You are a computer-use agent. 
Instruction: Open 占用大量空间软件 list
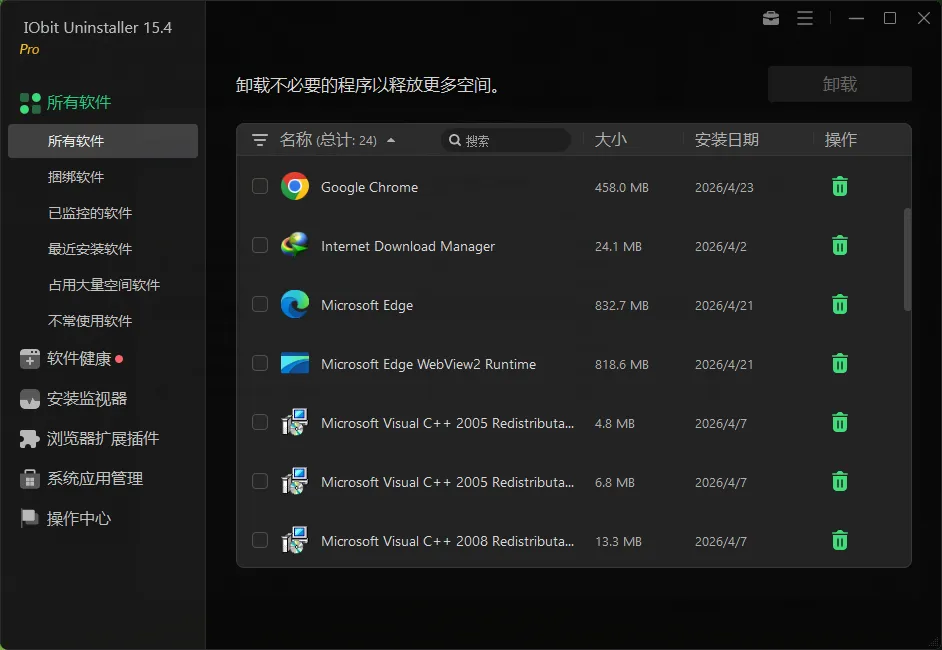104,285
